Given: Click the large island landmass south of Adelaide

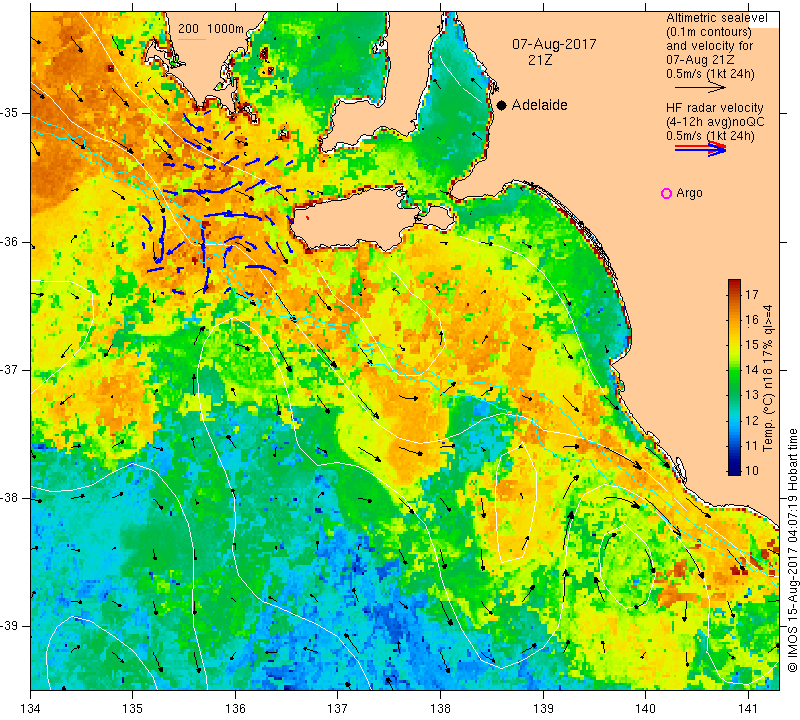Looking at the screenshot, I should click(x=357, y=219).
